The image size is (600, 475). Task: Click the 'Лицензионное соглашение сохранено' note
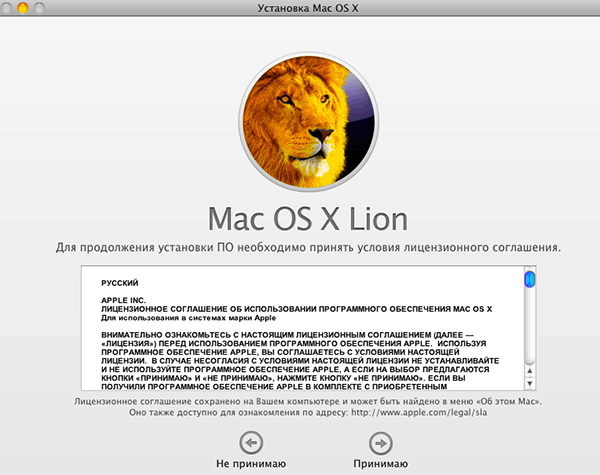tap(308, 402)
